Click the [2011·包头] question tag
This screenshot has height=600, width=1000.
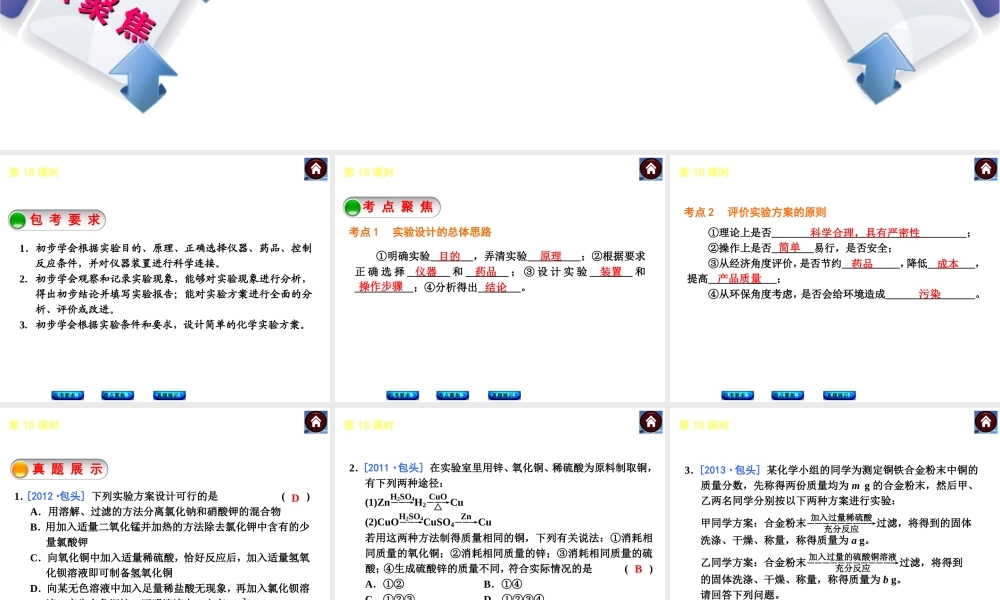pyautogui.click(x=393, y=467)
